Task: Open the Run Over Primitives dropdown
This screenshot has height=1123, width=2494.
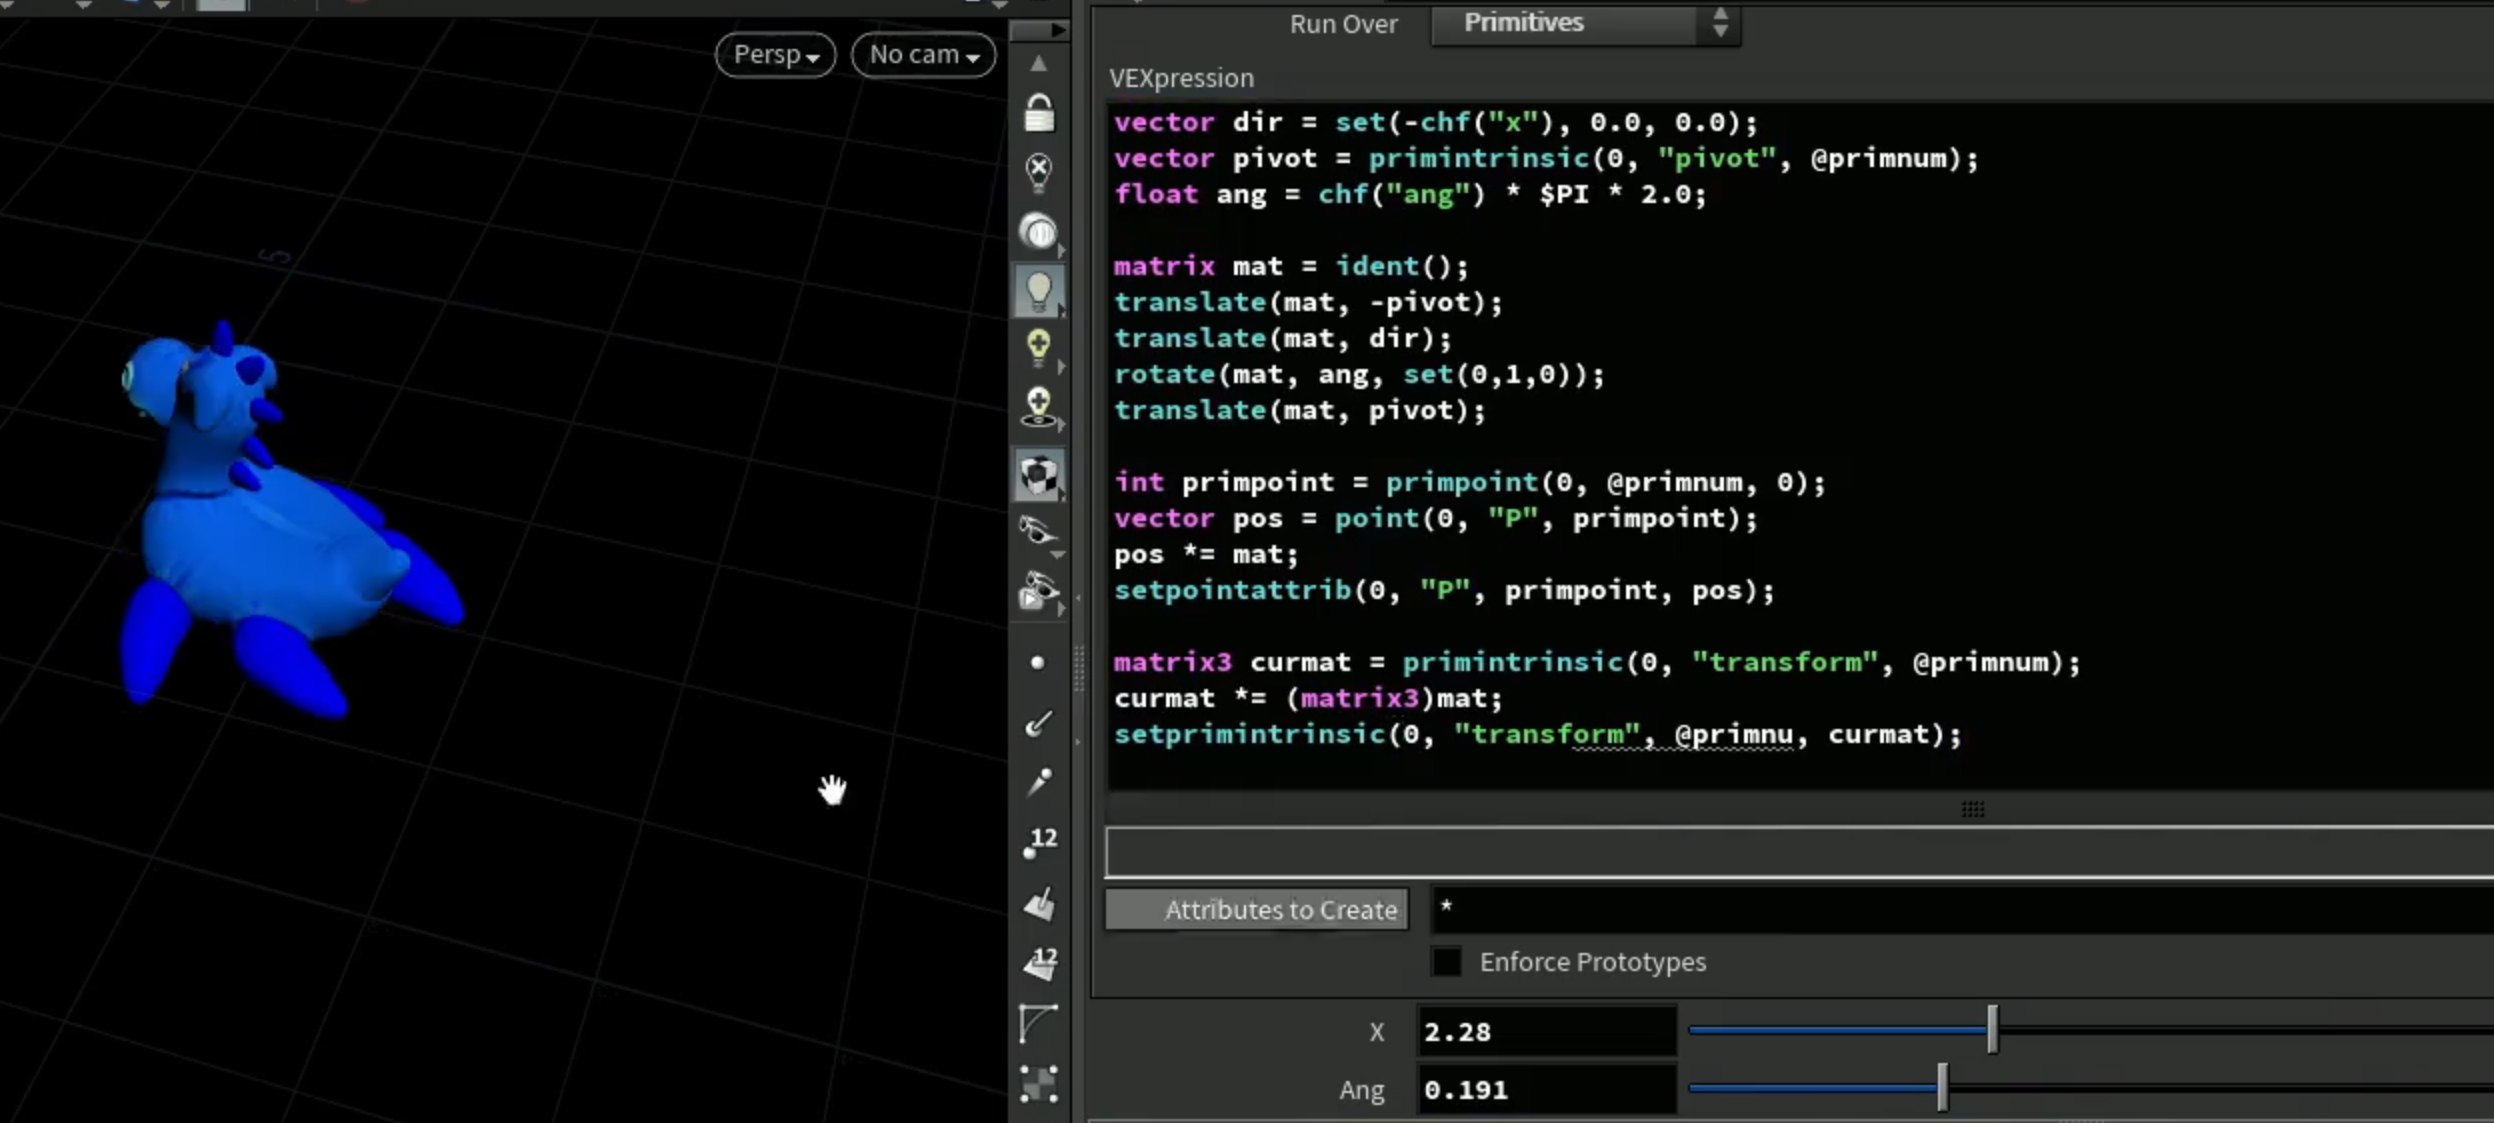Action: pos(1585,23)
